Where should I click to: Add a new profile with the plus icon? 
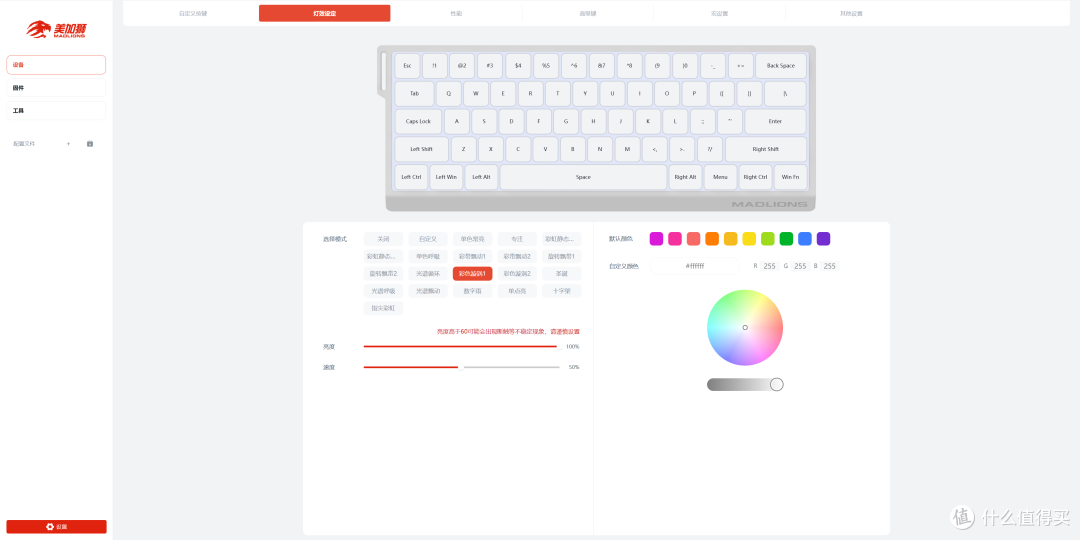point(68,143)
